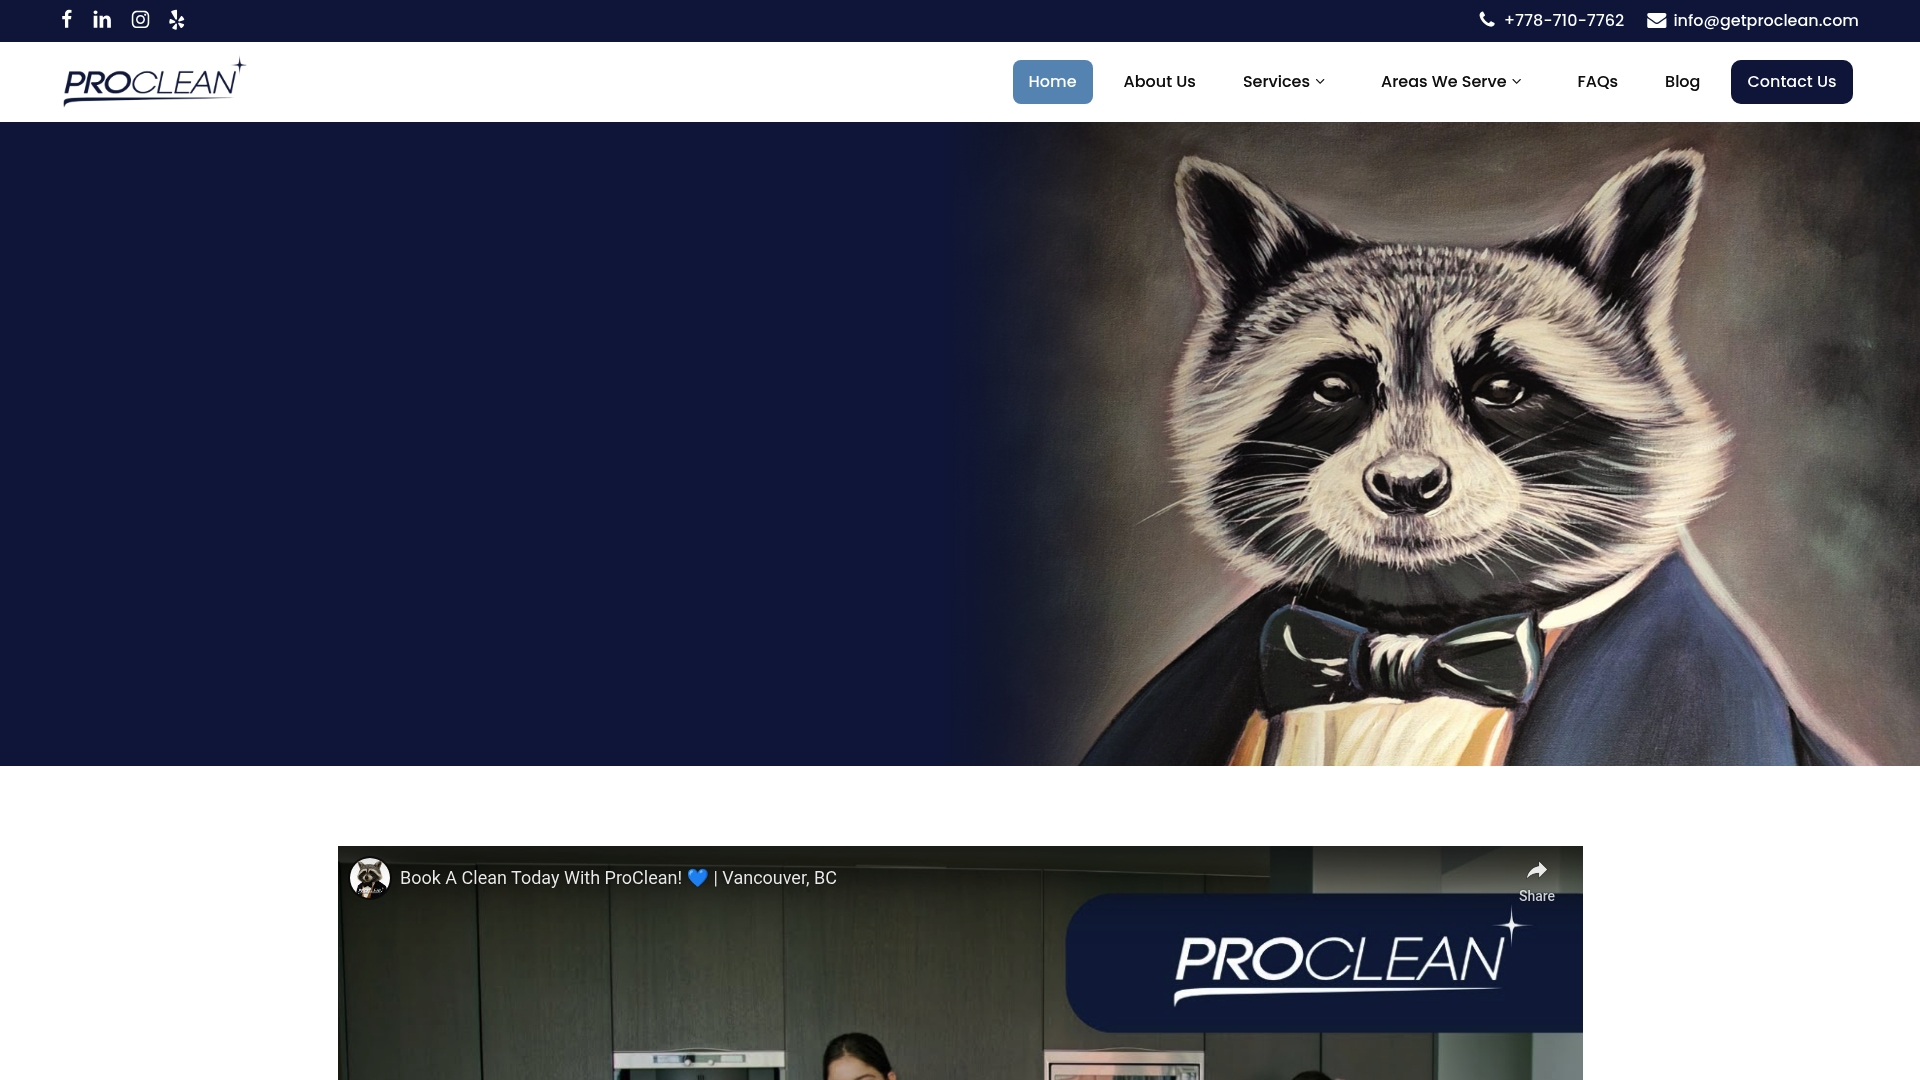Click the envelope icon next to the email
Screen dimensions: 1920x1080
1656,20
